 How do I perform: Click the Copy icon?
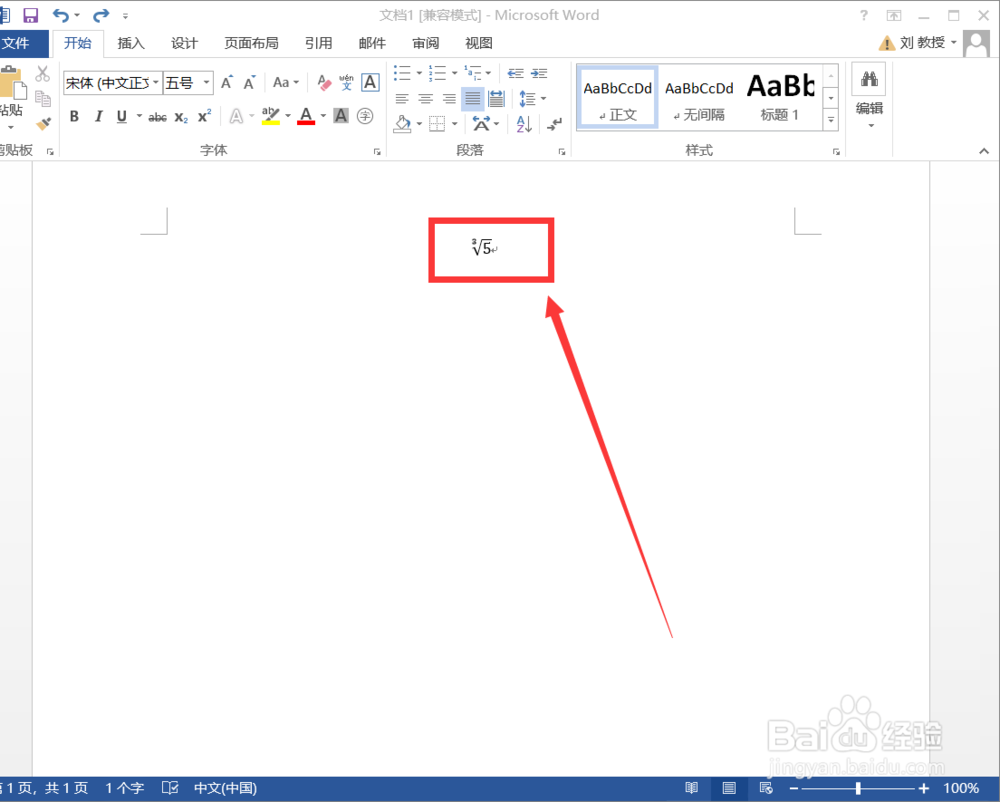43,98
